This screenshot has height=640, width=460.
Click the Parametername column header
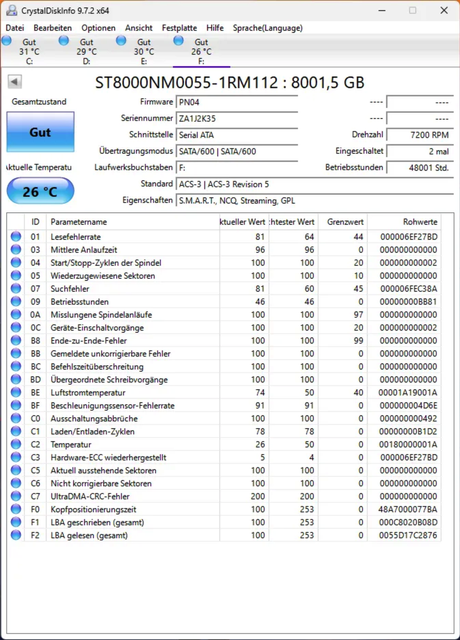click(x=133, y=222)
